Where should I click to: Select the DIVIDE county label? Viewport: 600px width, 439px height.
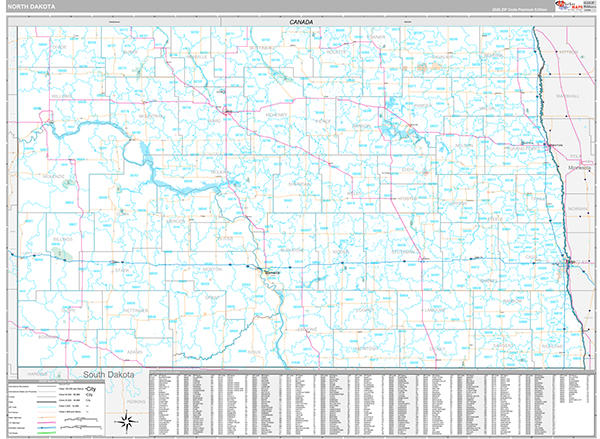point(59,47)
